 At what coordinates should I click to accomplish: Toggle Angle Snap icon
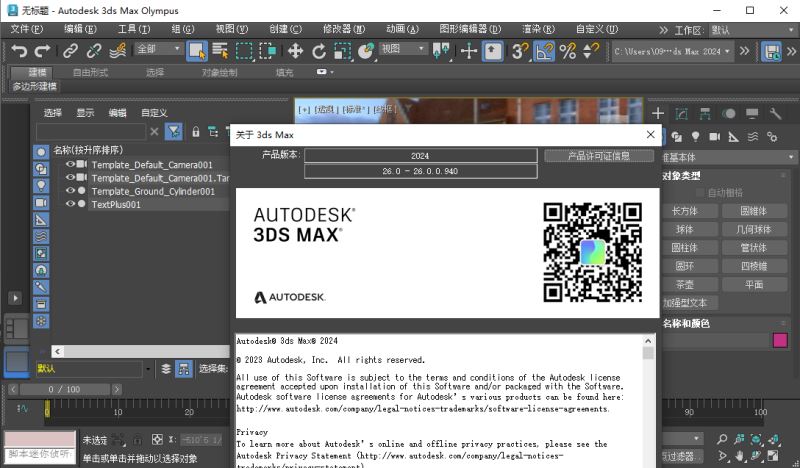tap(544, 51)
